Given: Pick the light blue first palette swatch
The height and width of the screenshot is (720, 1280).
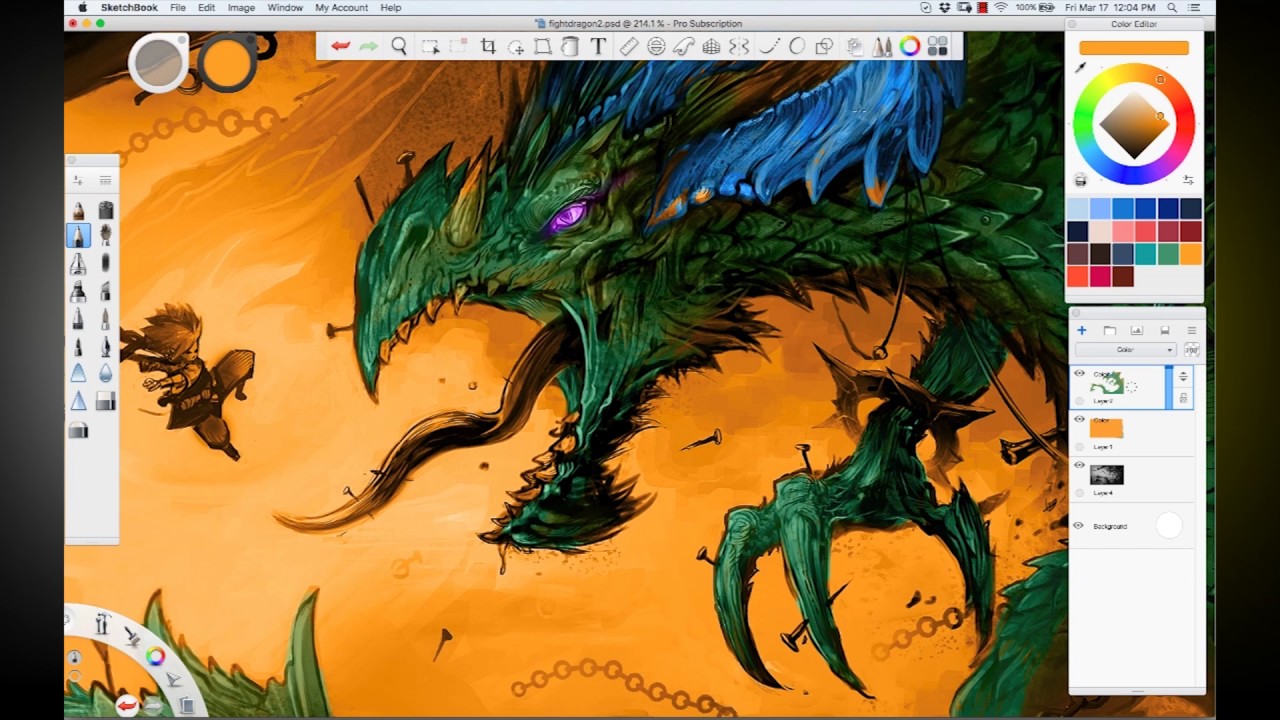Looking at the screenshot, I should (x=1077, y=208).
